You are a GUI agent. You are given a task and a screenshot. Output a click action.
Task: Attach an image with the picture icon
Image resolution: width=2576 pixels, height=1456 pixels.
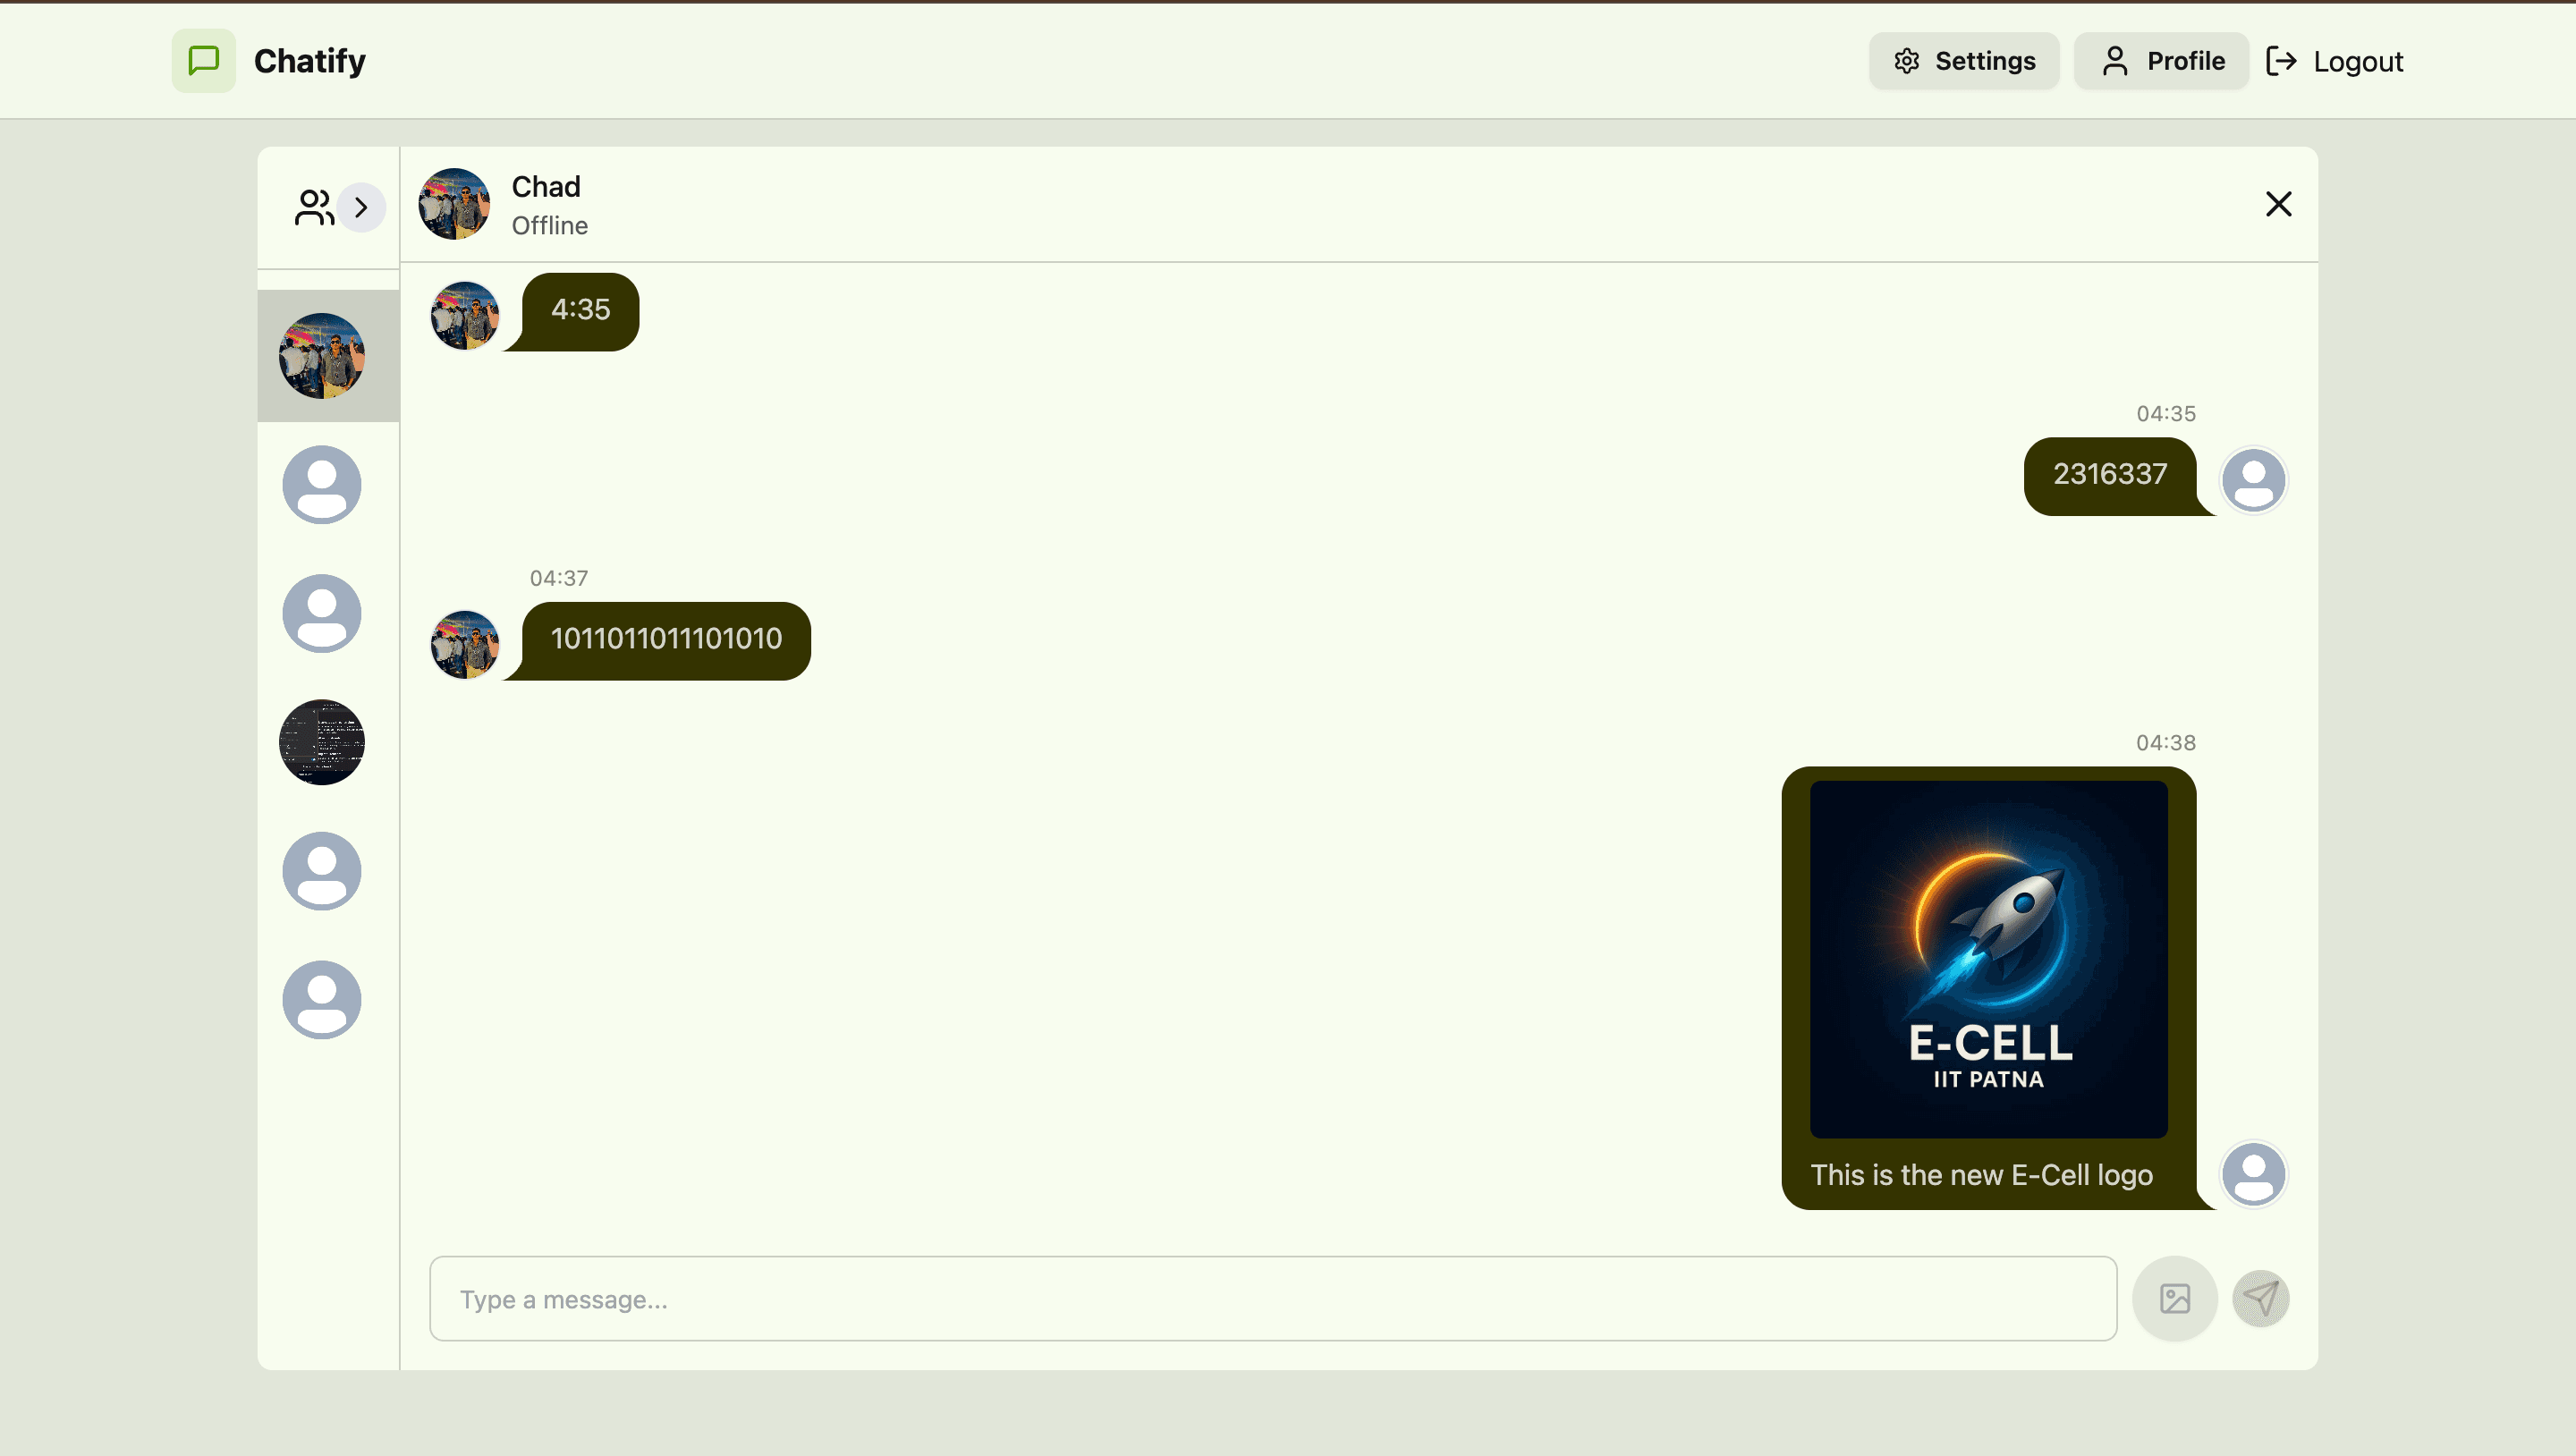(x=2175, y=1299)
